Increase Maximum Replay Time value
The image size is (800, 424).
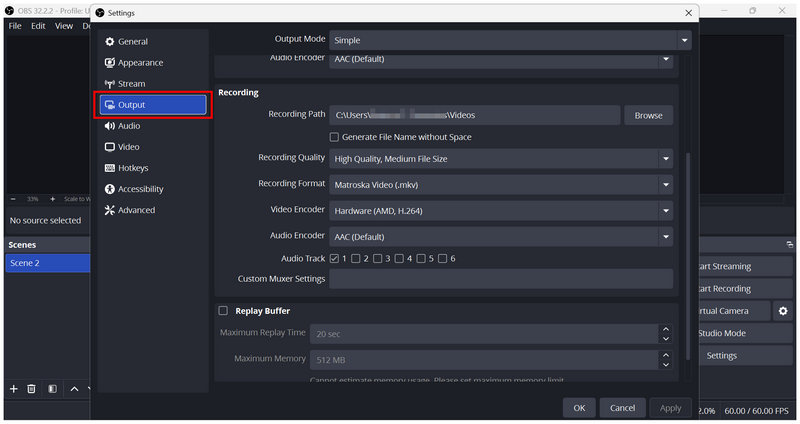pyautogui.click(x=666, y=329)
